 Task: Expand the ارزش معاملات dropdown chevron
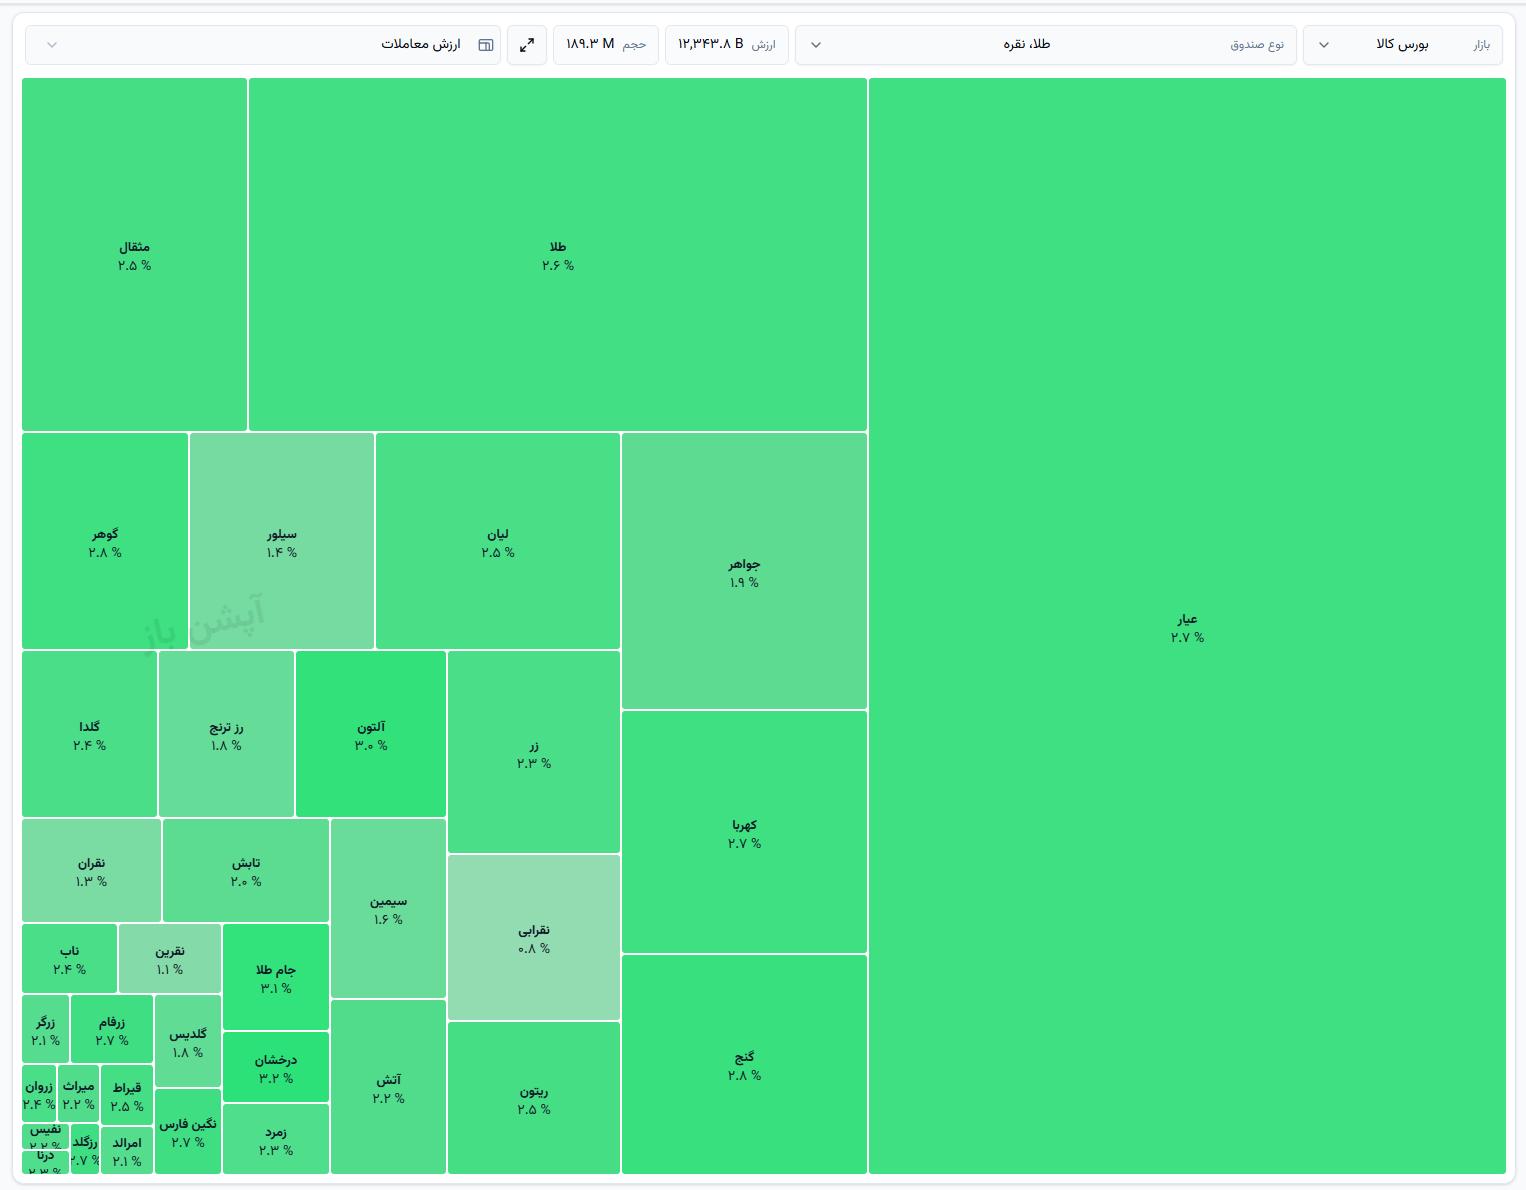coord(53,45)
